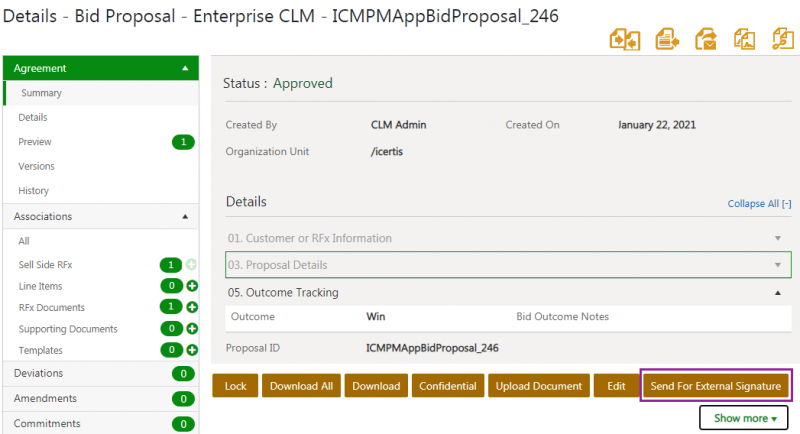Add a new Line Items association
The image size is (800, 434).
click(192, 286)
